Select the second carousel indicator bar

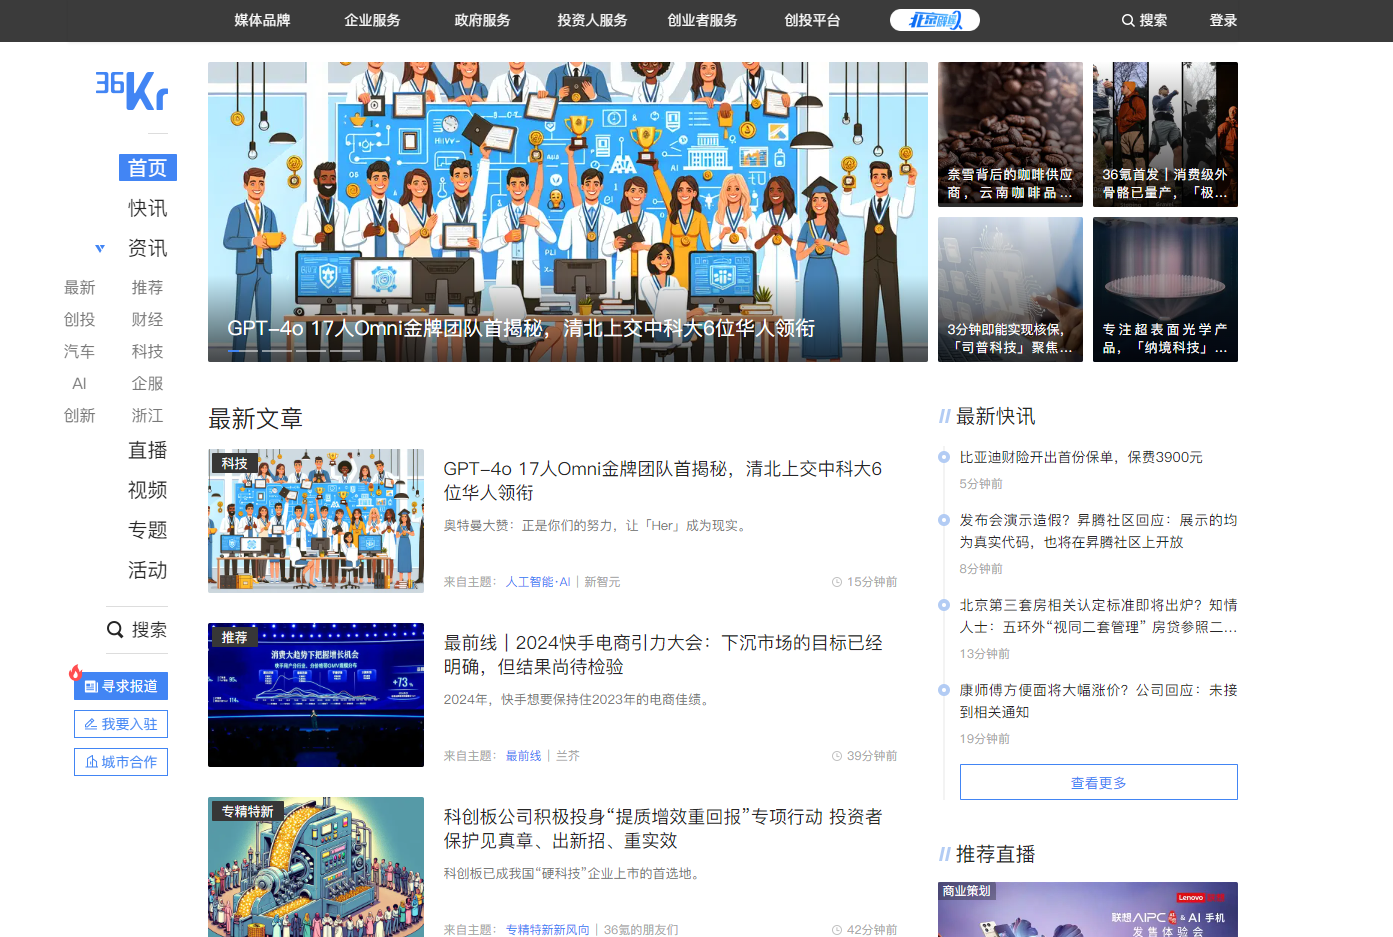(x=277, y=351)
